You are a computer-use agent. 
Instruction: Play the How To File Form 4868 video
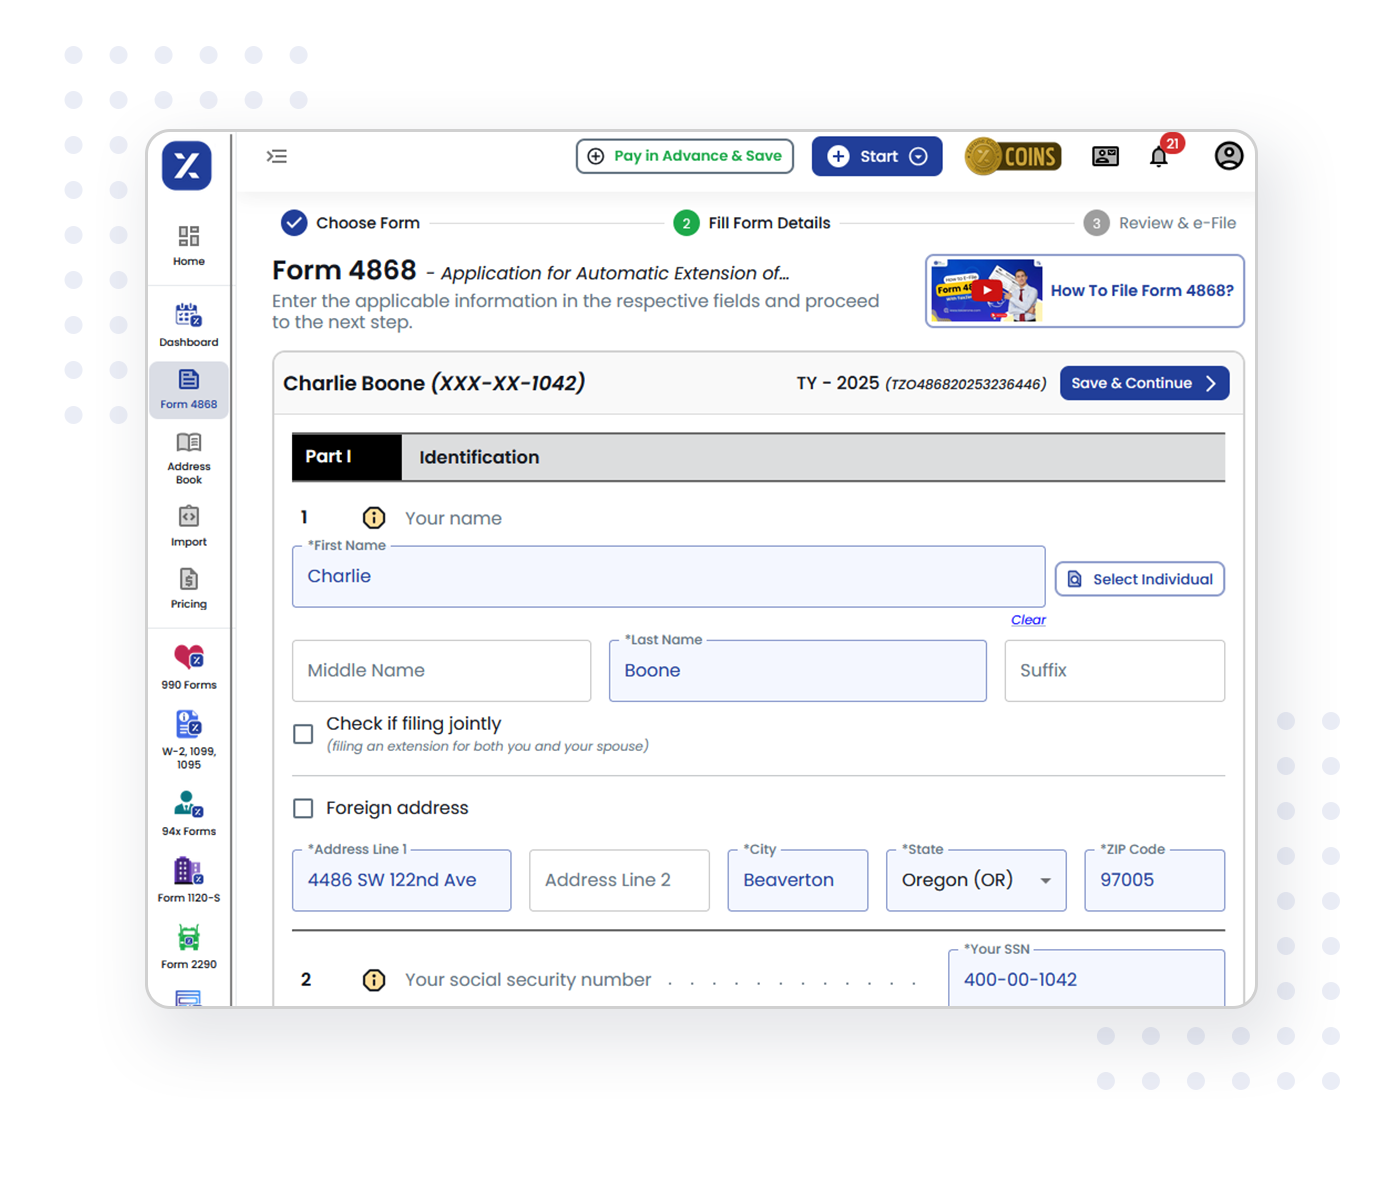(x=987, y=291)
